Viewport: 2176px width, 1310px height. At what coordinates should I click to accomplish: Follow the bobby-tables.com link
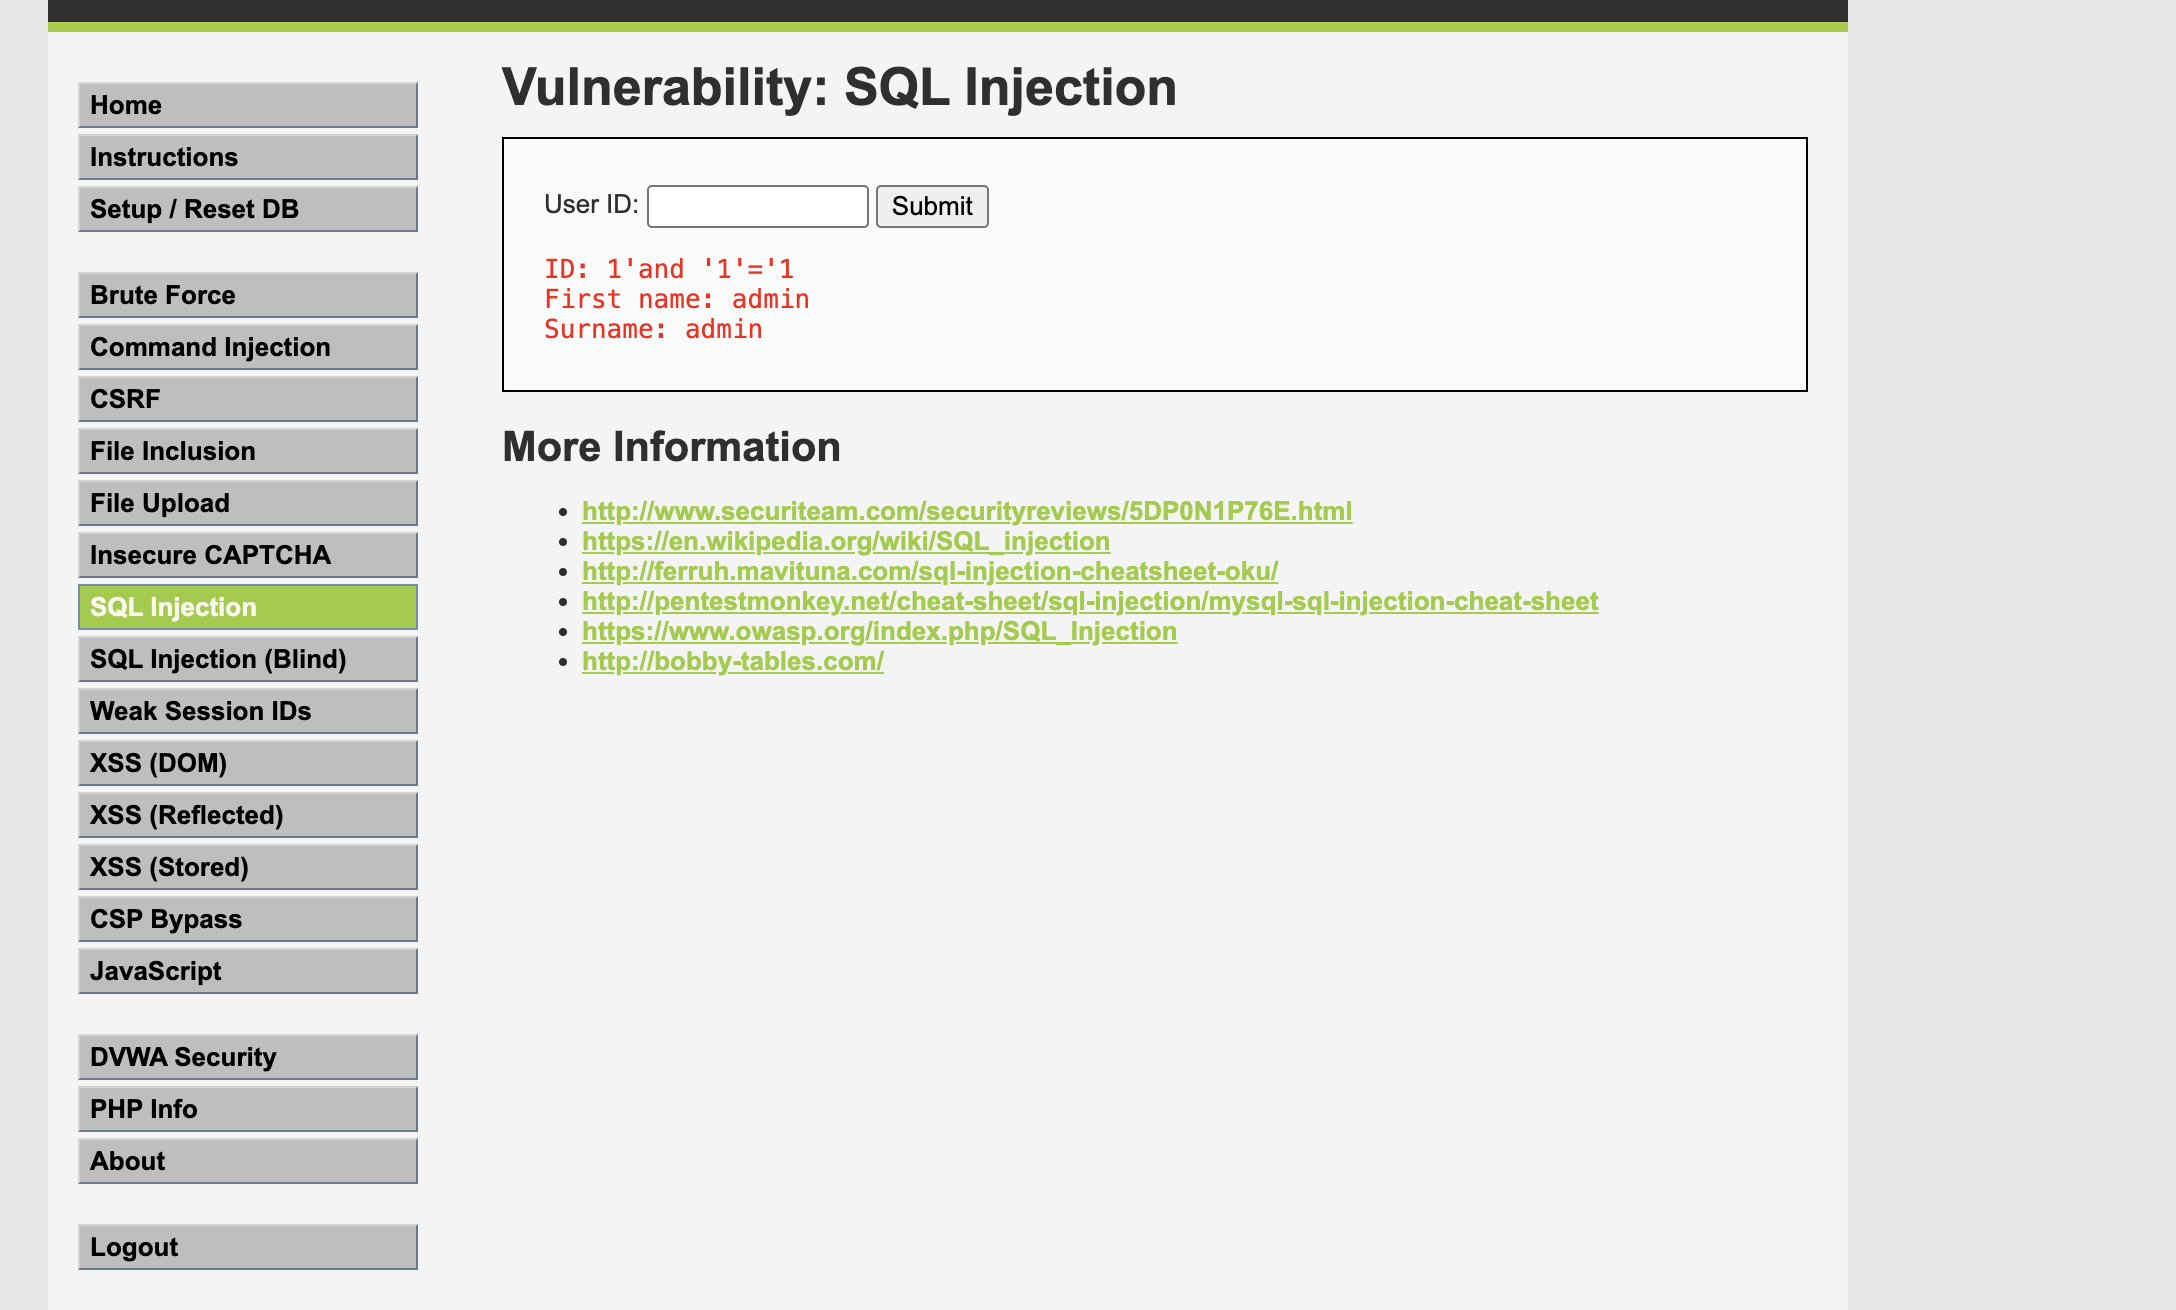(732, 661)
